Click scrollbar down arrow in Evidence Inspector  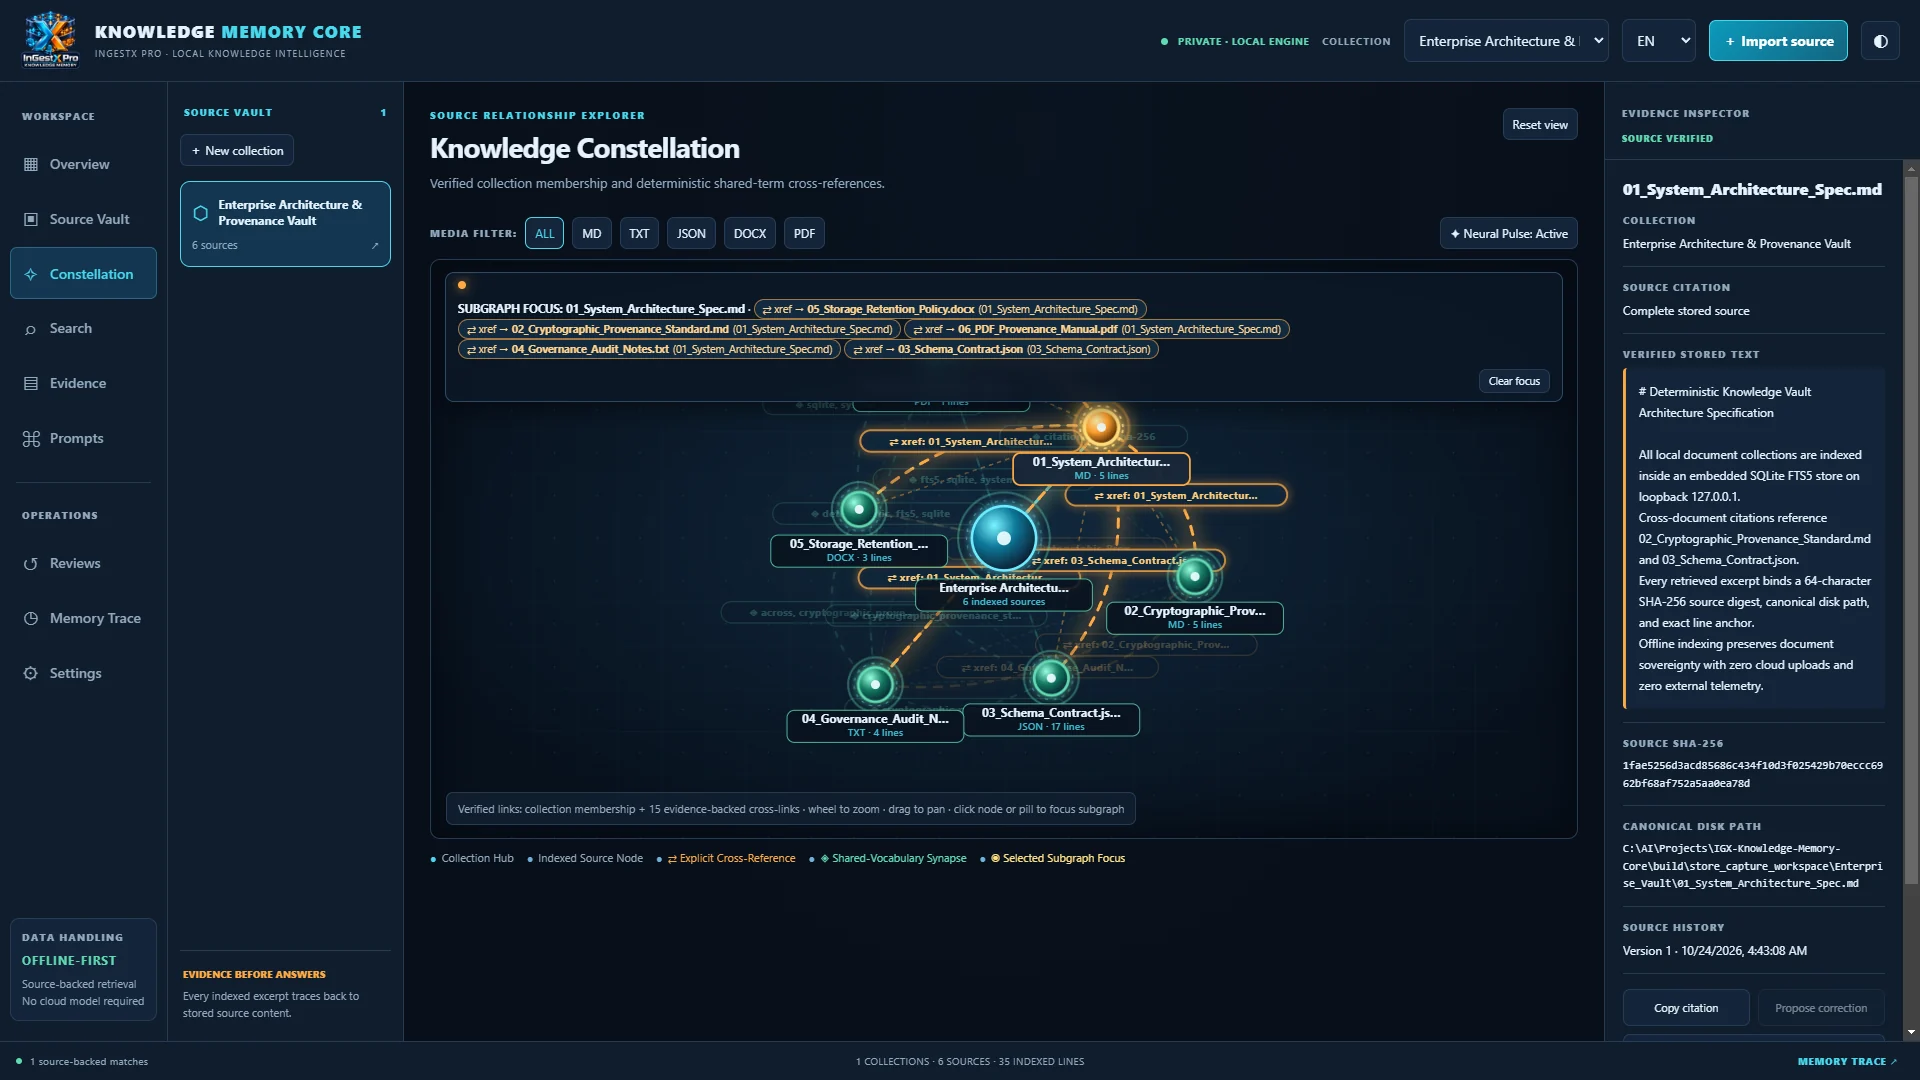(x=1911, y=1031)
